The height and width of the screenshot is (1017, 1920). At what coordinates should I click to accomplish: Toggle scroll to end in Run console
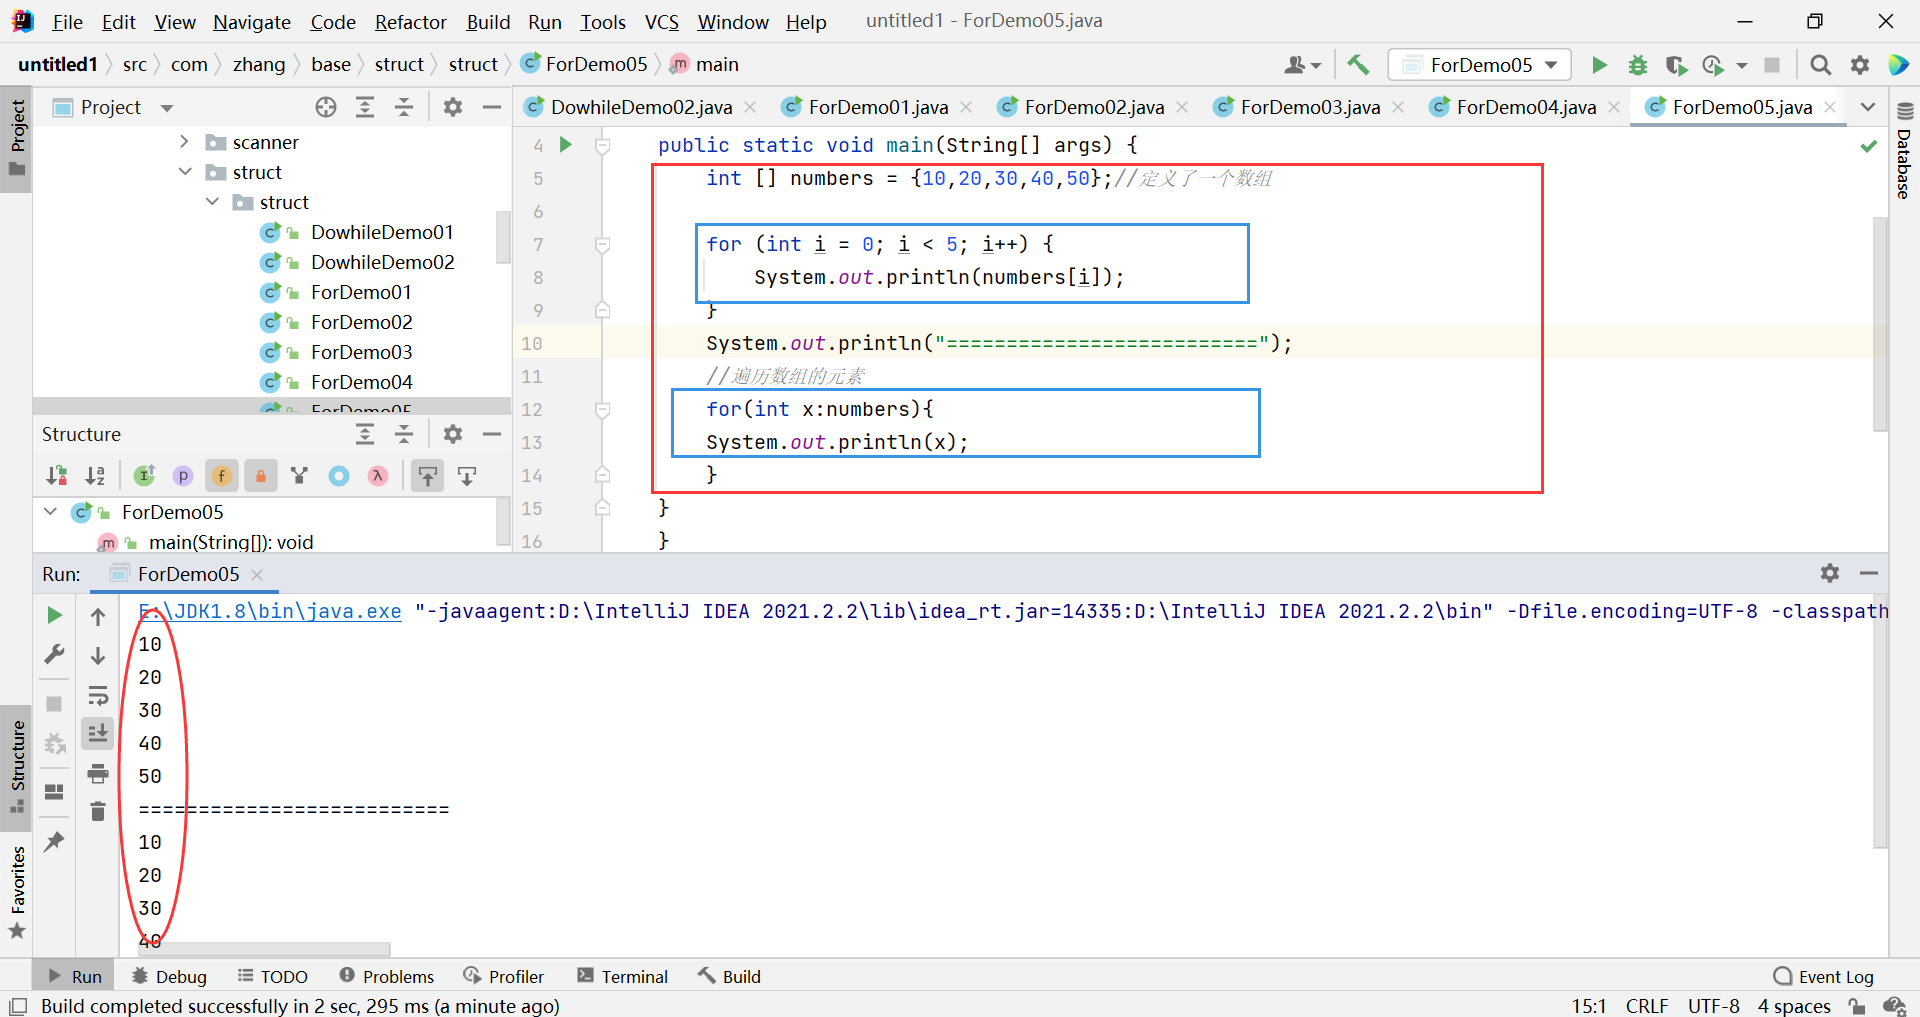click(x=98, y=734)
